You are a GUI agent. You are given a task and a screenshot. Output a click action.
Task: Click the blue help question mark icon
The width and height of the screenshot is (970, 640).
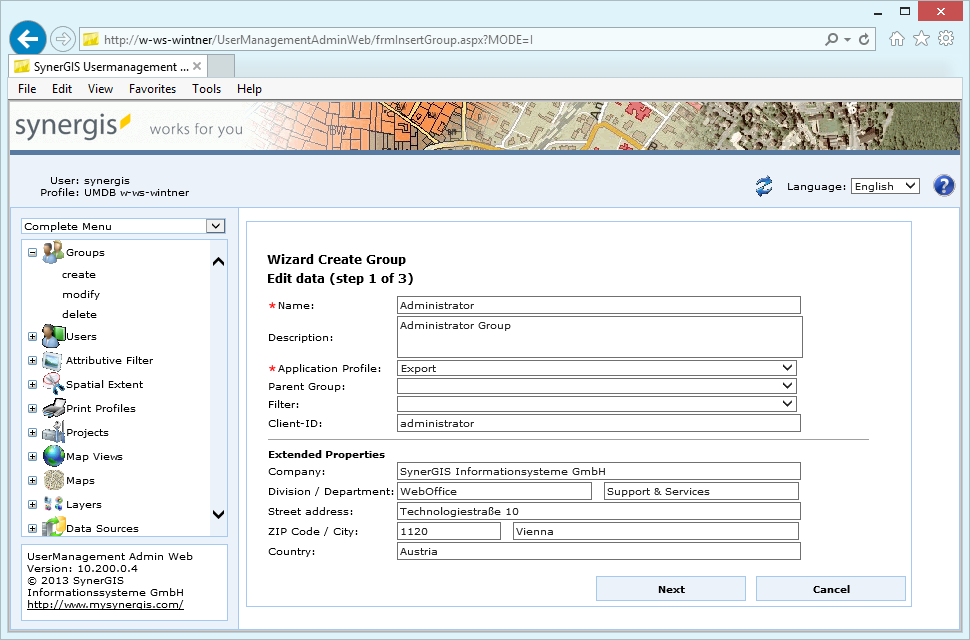(943, 186)
